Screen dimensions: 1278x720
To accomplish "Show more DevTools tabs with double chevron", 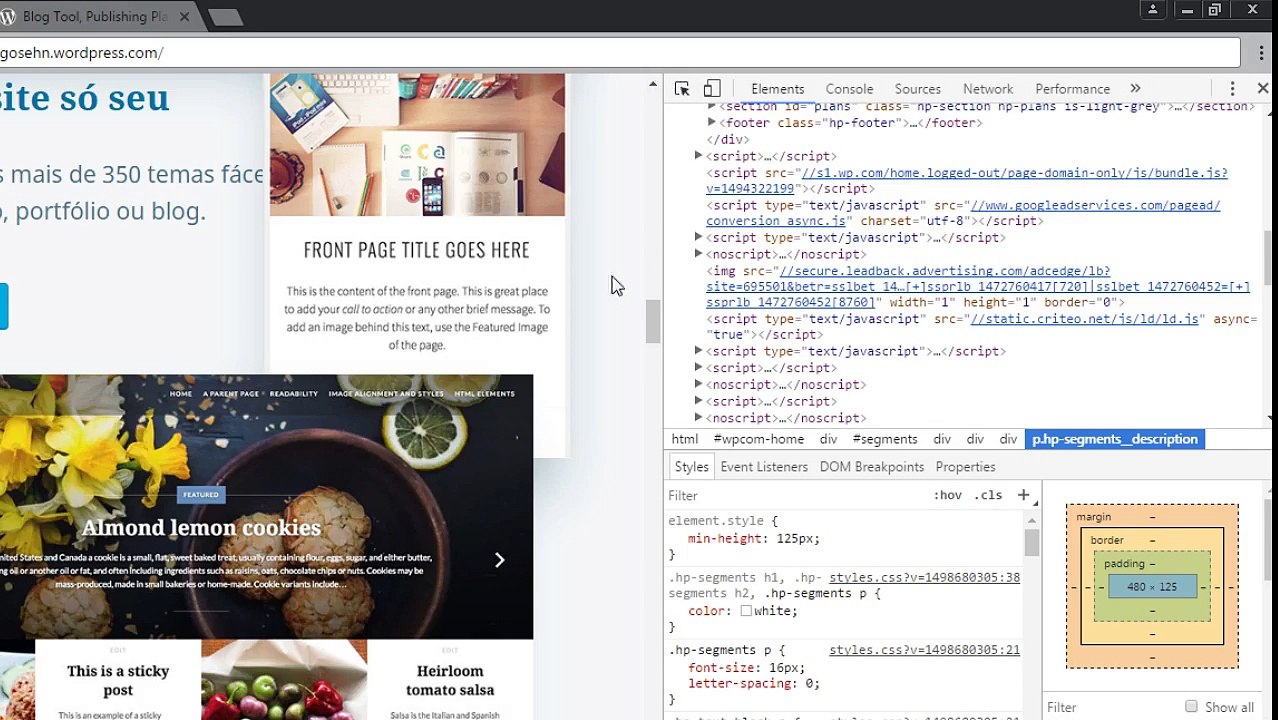I will (1135, 89).
